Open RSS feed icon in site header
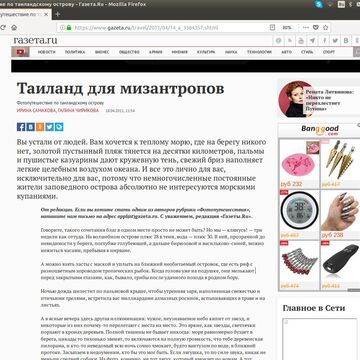 [290, 41]
